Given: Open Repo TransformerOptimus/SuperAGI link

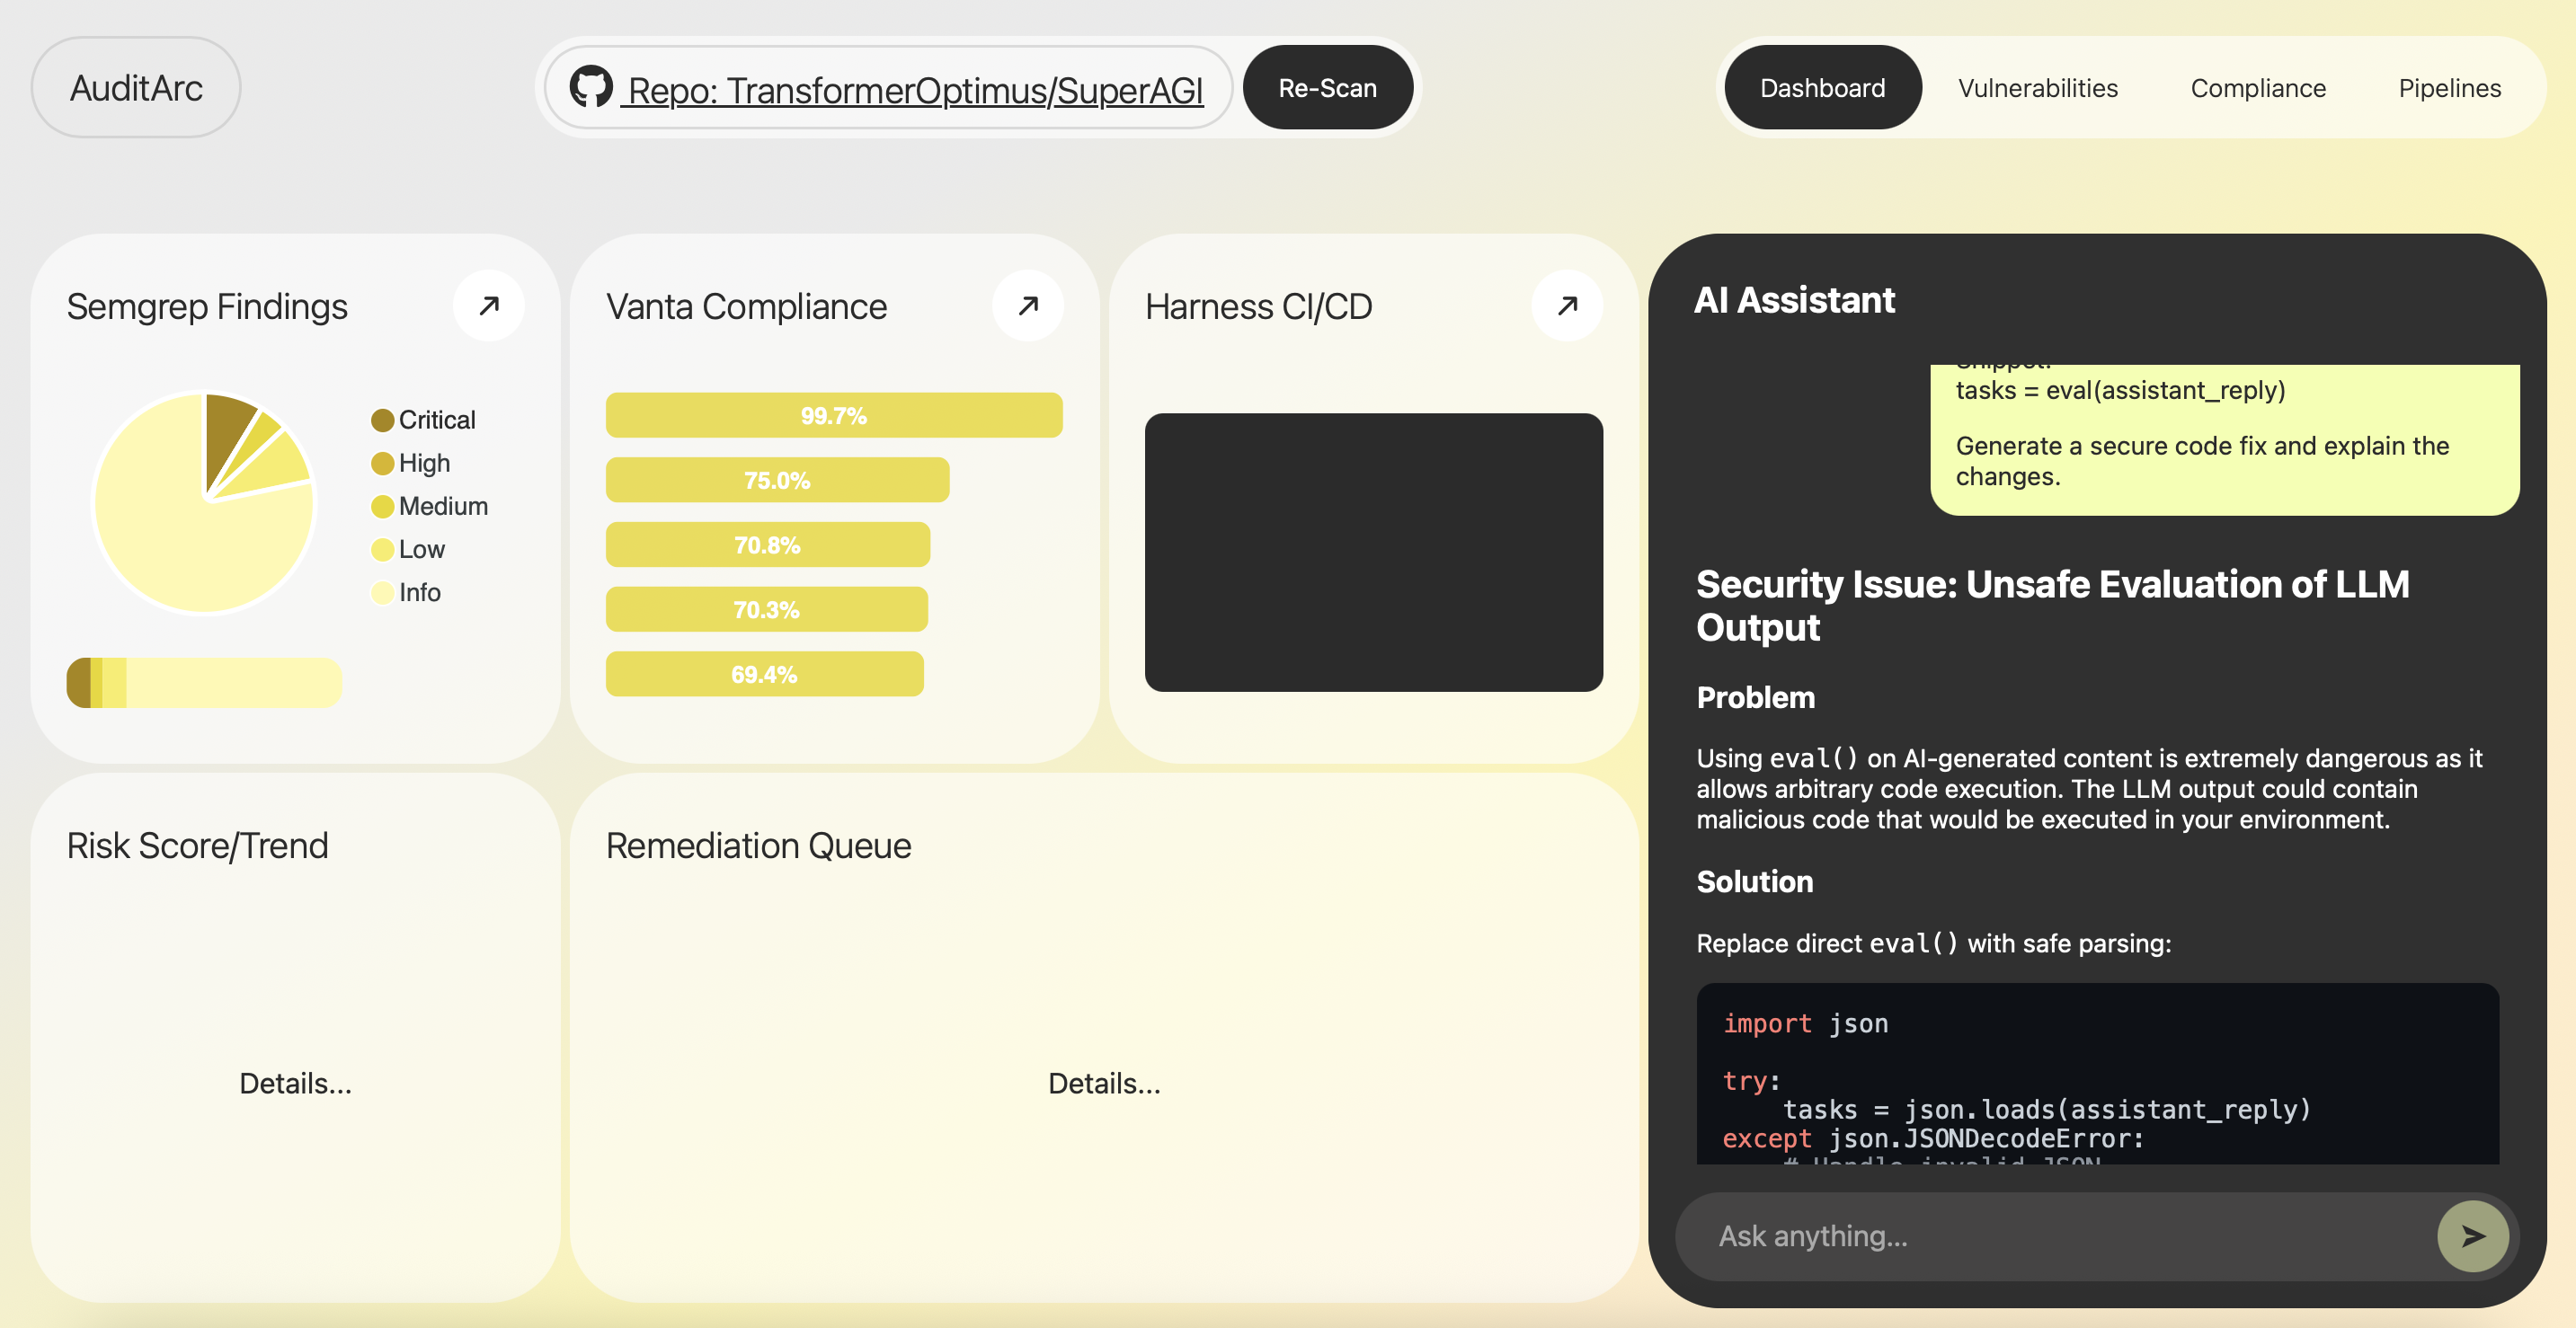Looking at the screenshot, I should click(914, 90).
